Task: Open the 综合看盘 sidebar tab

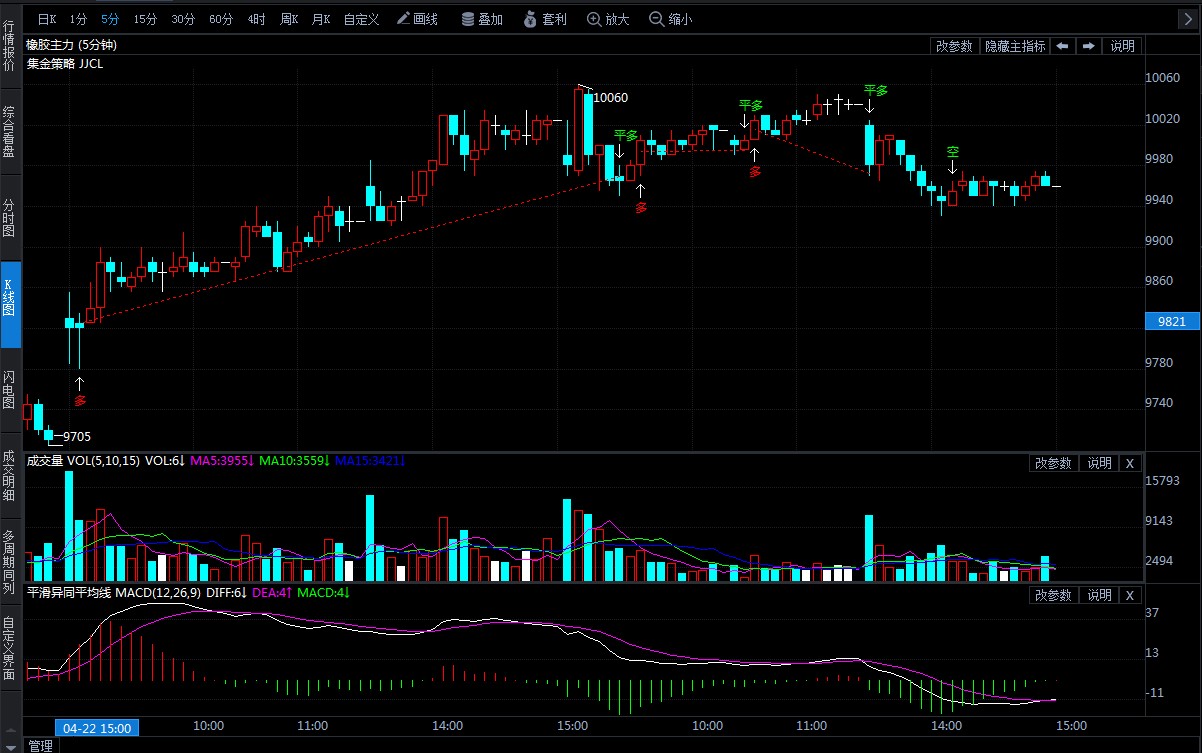Action: tap(10, 130)
